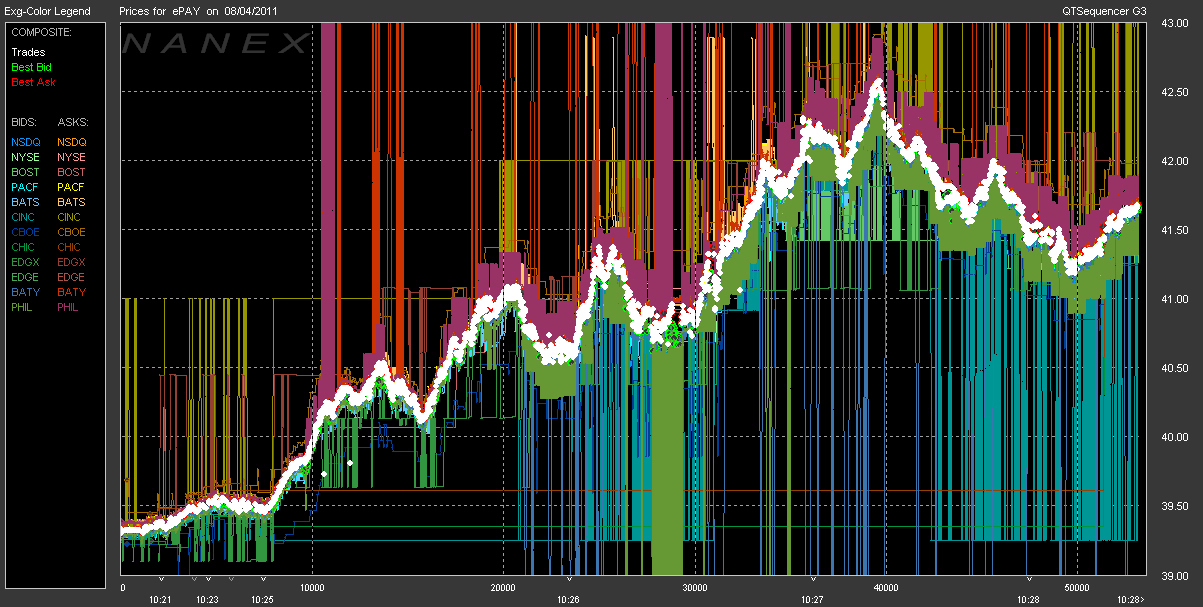Click the 40.50 price axis label
The image size is (1203, 607).
coord(1175,368)
